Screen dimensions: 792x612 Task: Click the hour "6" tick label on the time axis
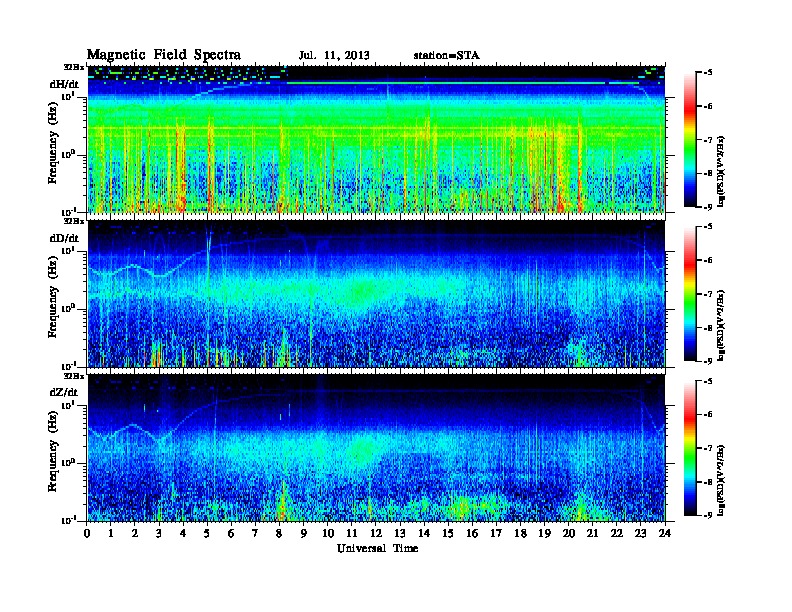[231, 533]
